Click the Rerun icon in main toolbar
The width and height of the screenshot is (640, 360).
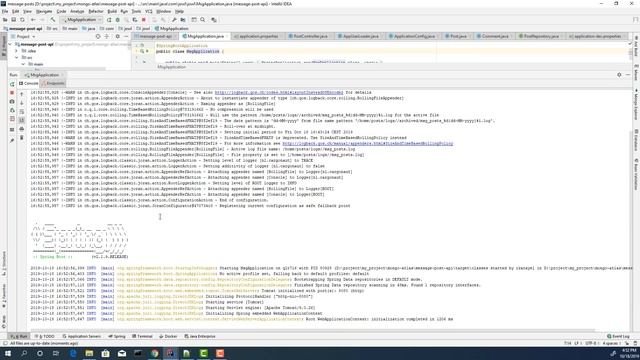pos(109,20)
